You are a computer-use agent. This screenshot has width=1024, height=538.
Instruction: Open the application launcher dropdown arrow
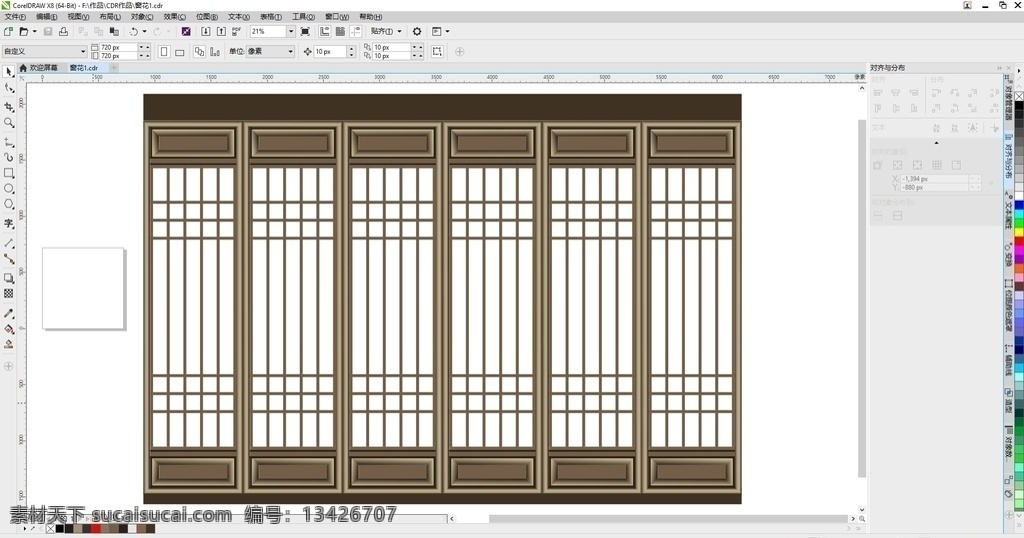pos(447,31)
